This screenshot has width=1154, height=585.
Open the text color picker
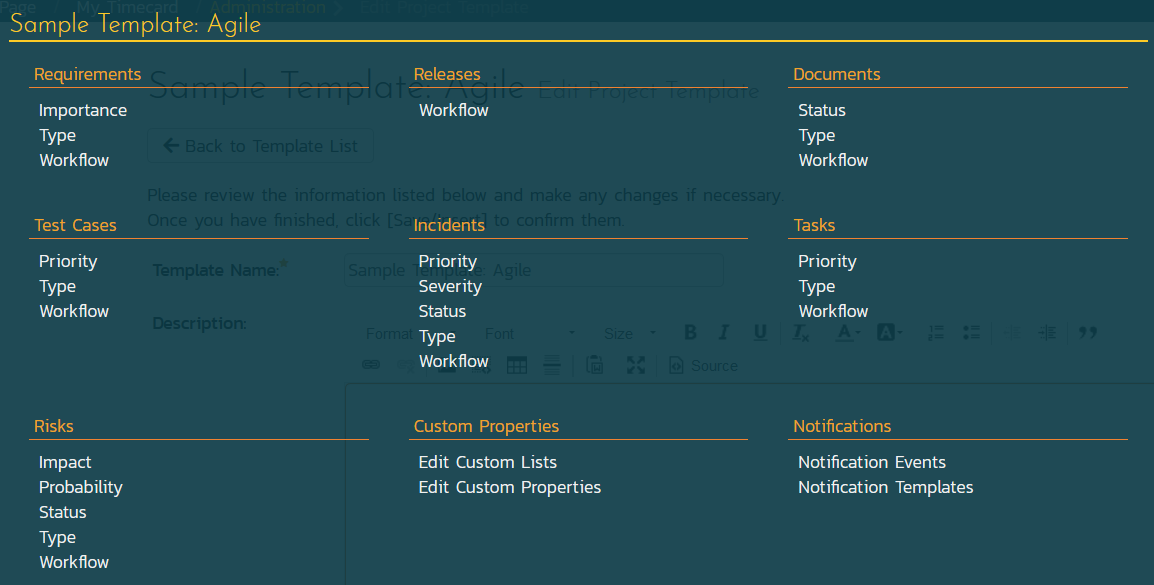[848, 333]
